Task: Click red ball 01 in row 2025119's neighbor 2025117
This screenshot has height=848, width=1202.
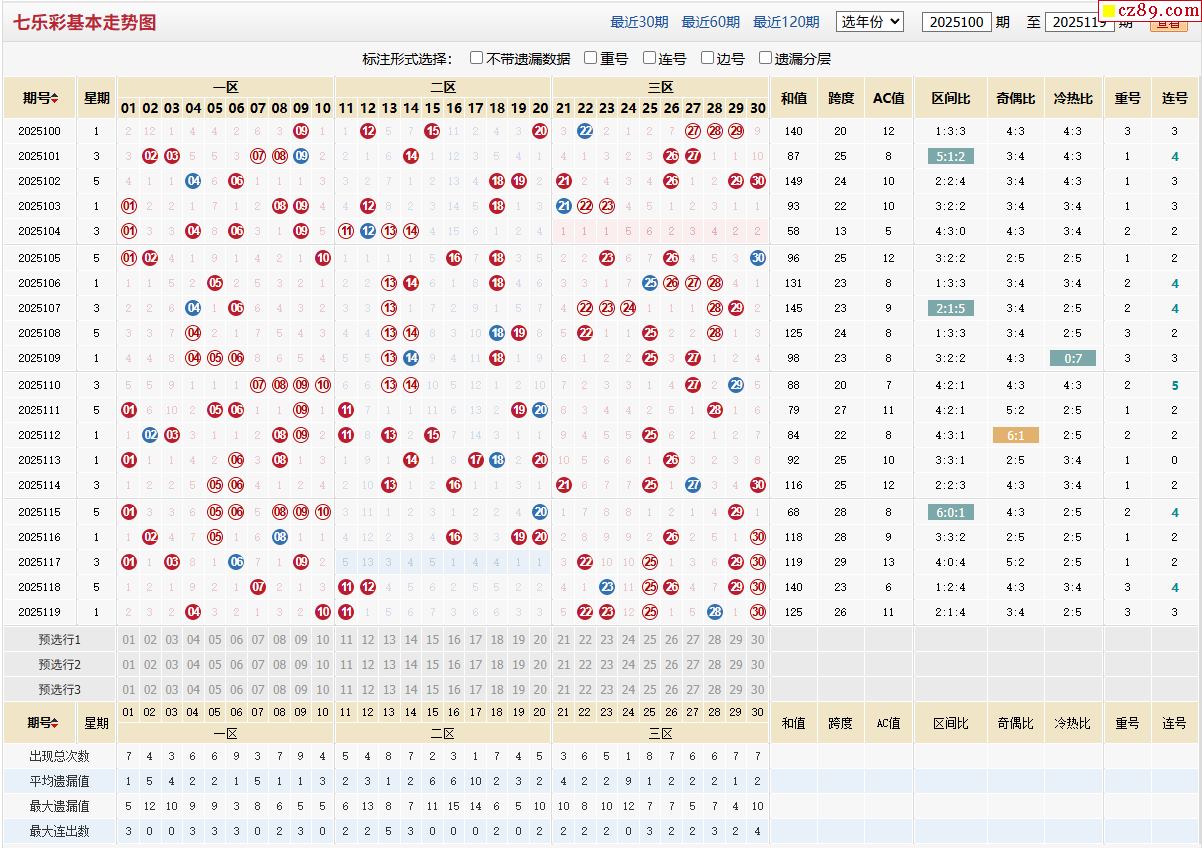Action: 128,562
